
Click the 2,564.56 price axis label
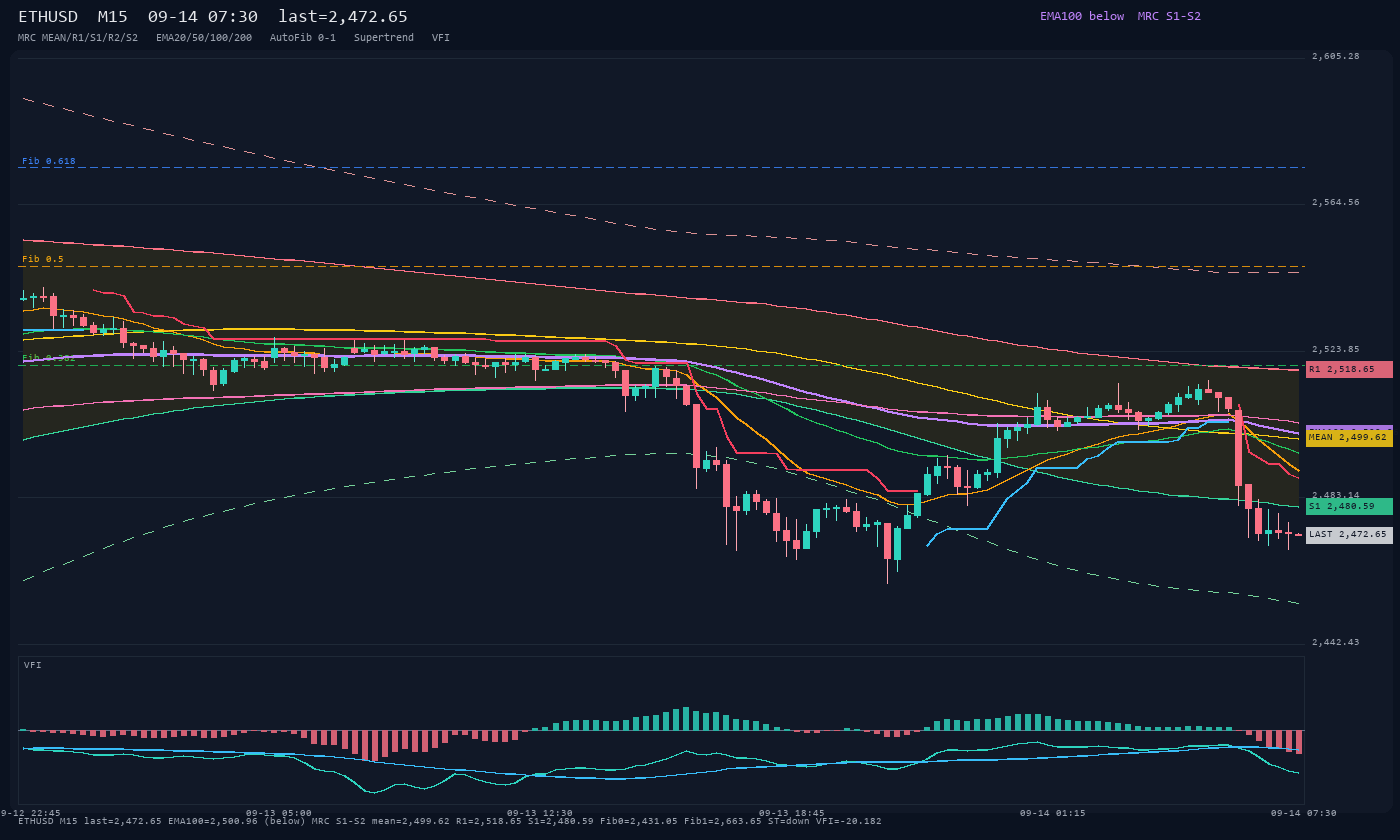click(x=1336, y=203)
